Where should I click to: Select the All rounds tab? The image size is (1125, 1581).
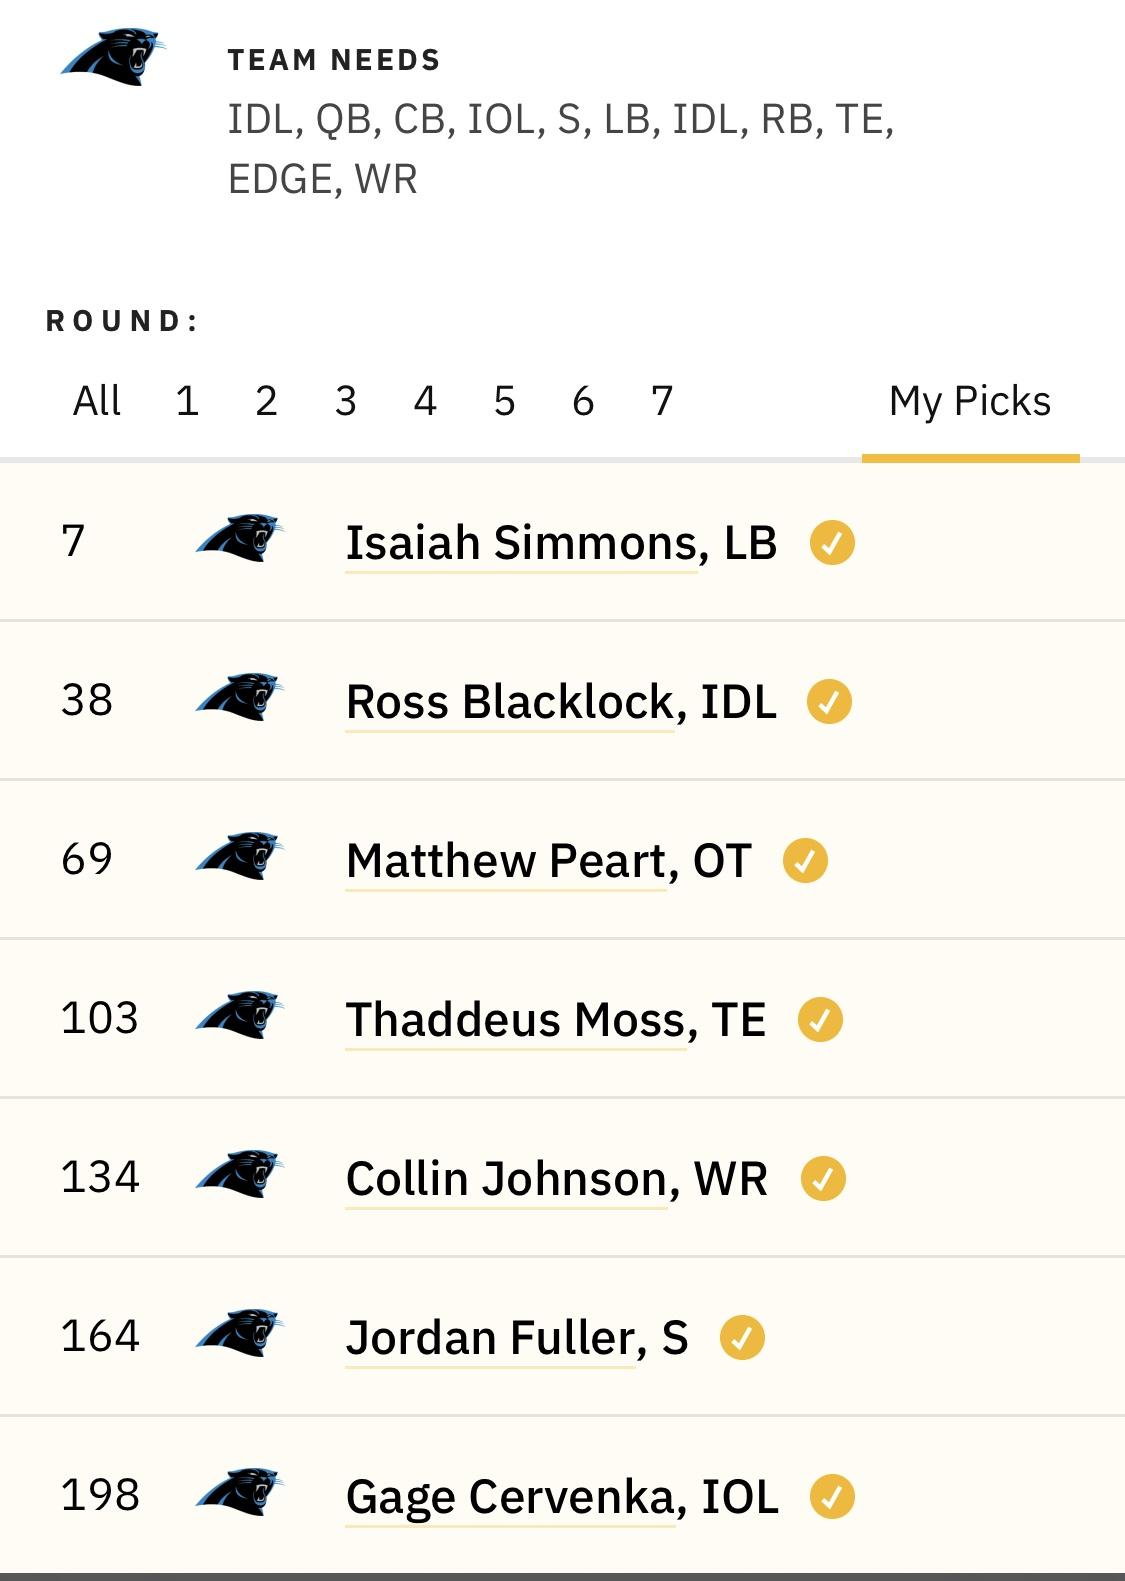click(97, 401)
